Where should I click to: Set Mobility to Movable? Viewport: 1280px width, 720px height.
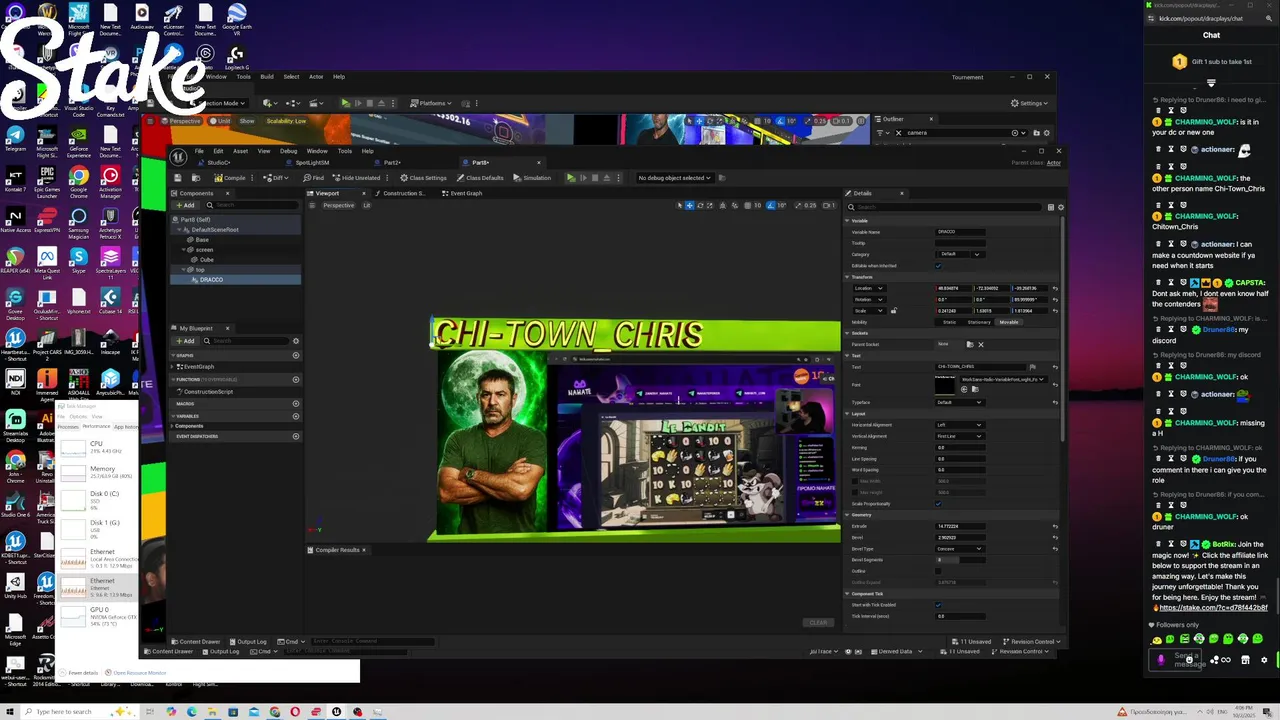pos(1009,322)
